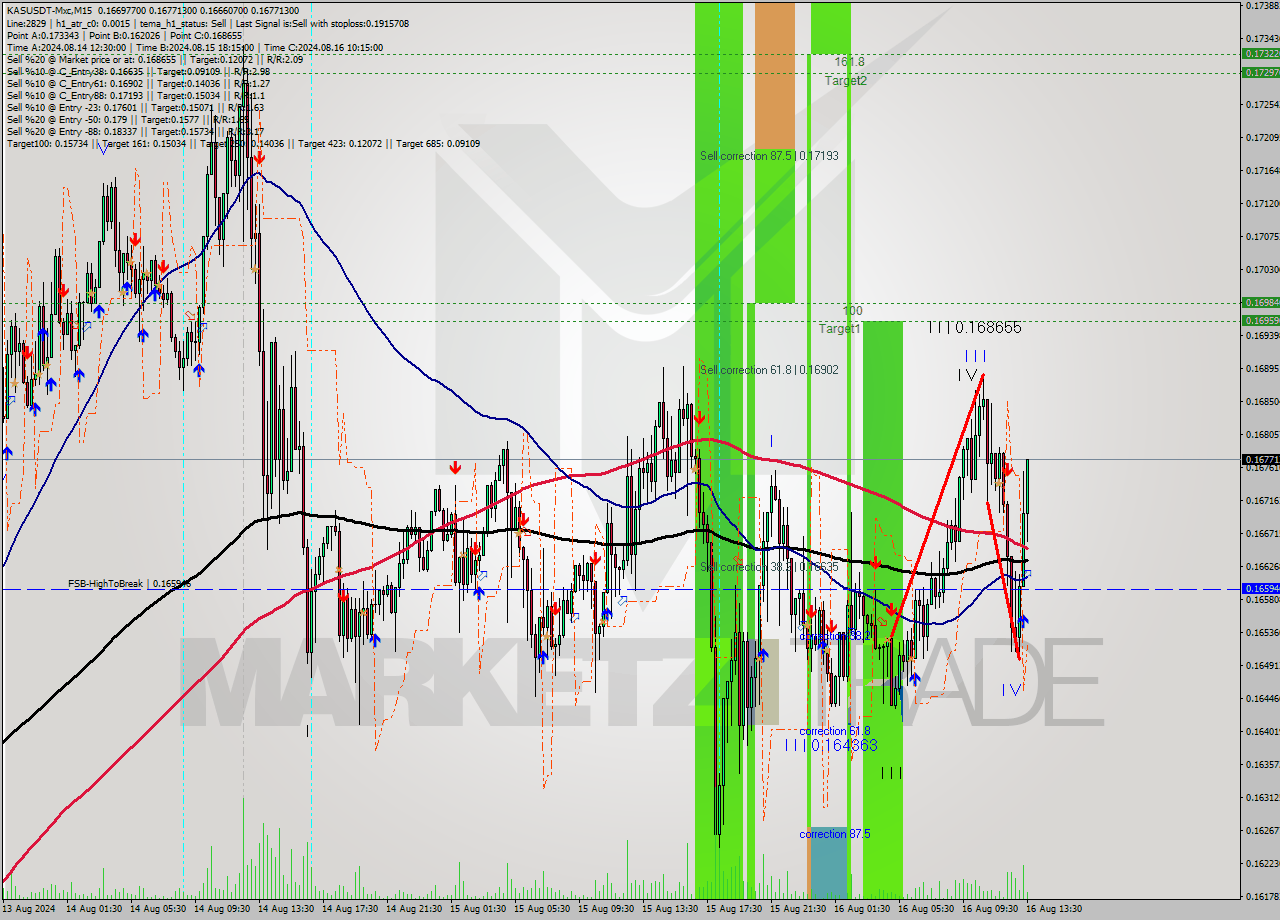The width and height of the screenshot is (1280, 920).
Task: Select the 'I I I 0.164363' wave label
Action: tap(831, 745)
